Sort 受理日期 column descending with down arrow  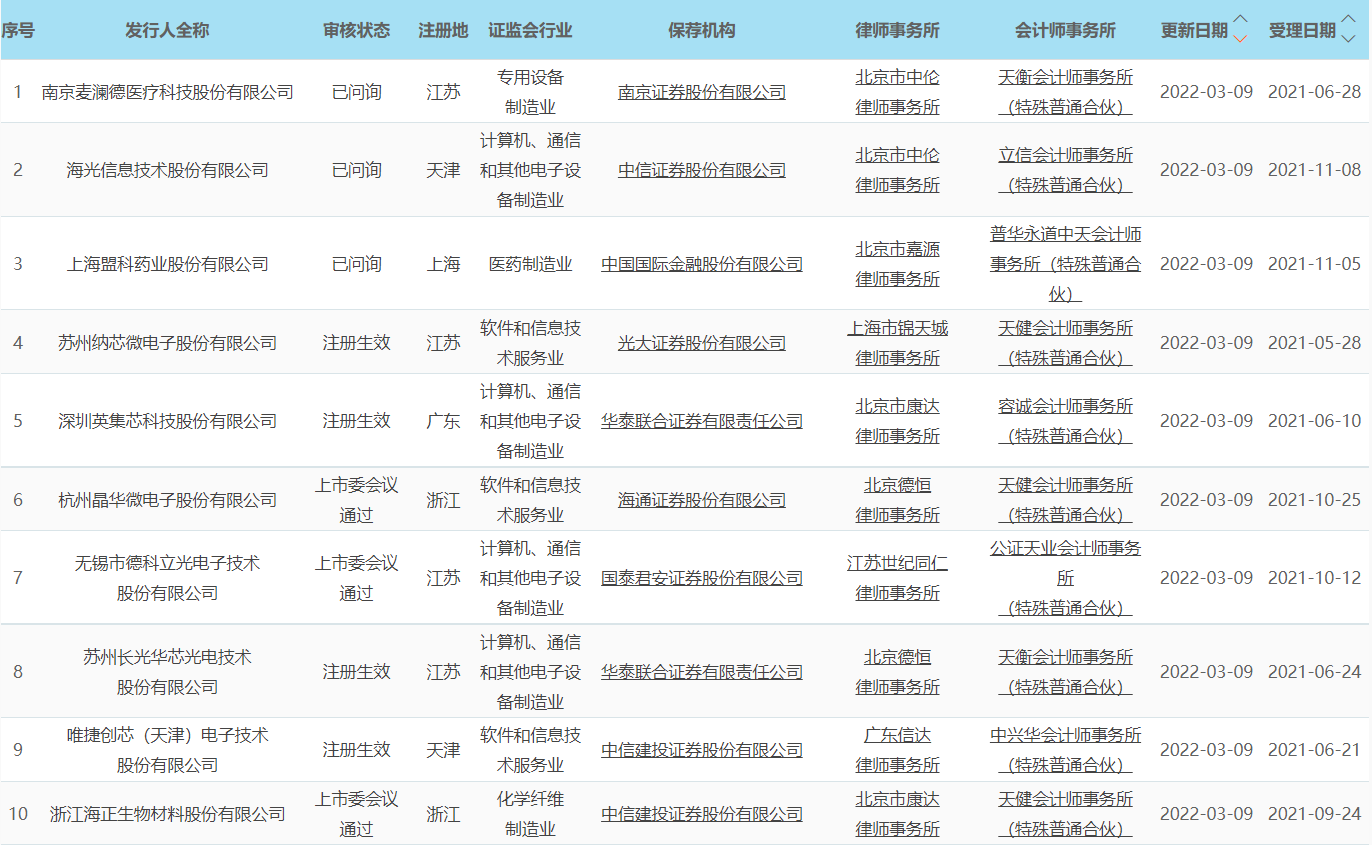[1348, 39]
